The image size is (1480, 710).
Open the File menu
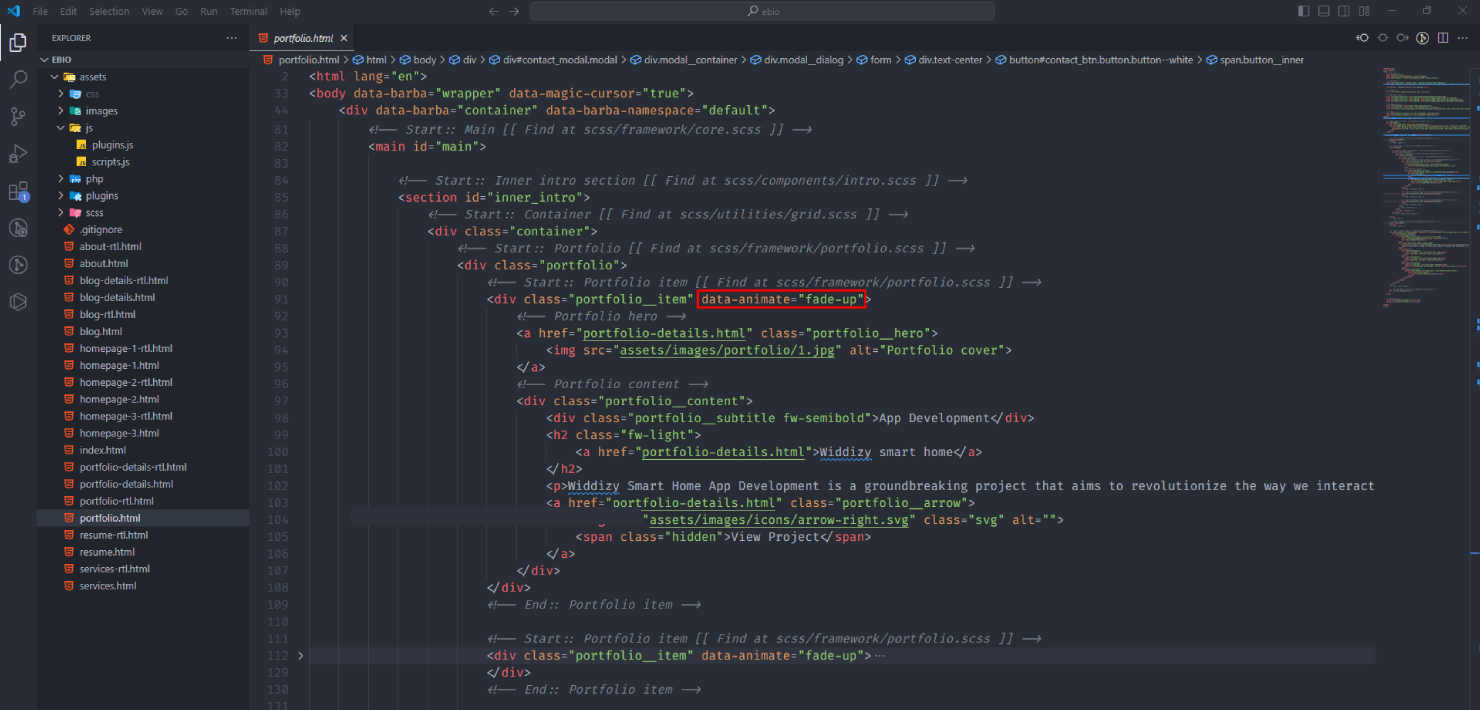point(40,11)
